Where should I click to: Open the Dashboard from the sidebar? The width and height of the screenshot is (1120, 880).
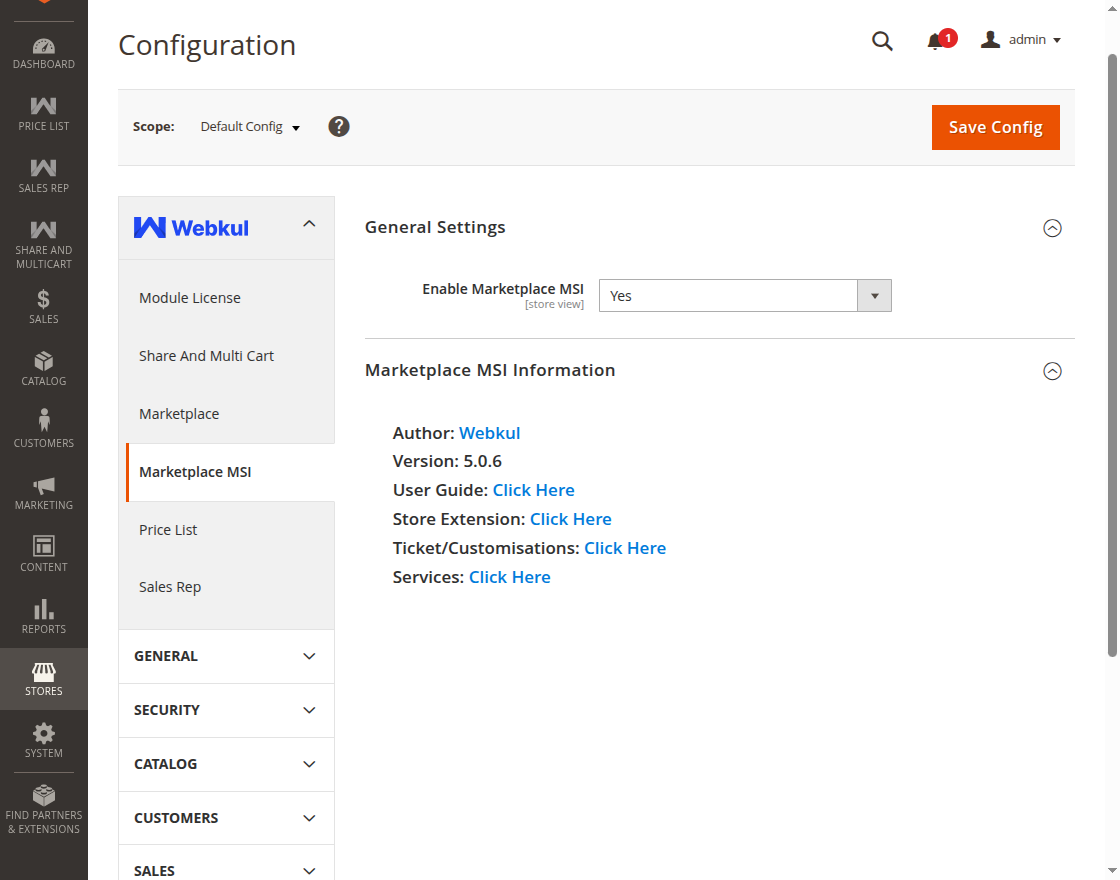tap(44, 54)
